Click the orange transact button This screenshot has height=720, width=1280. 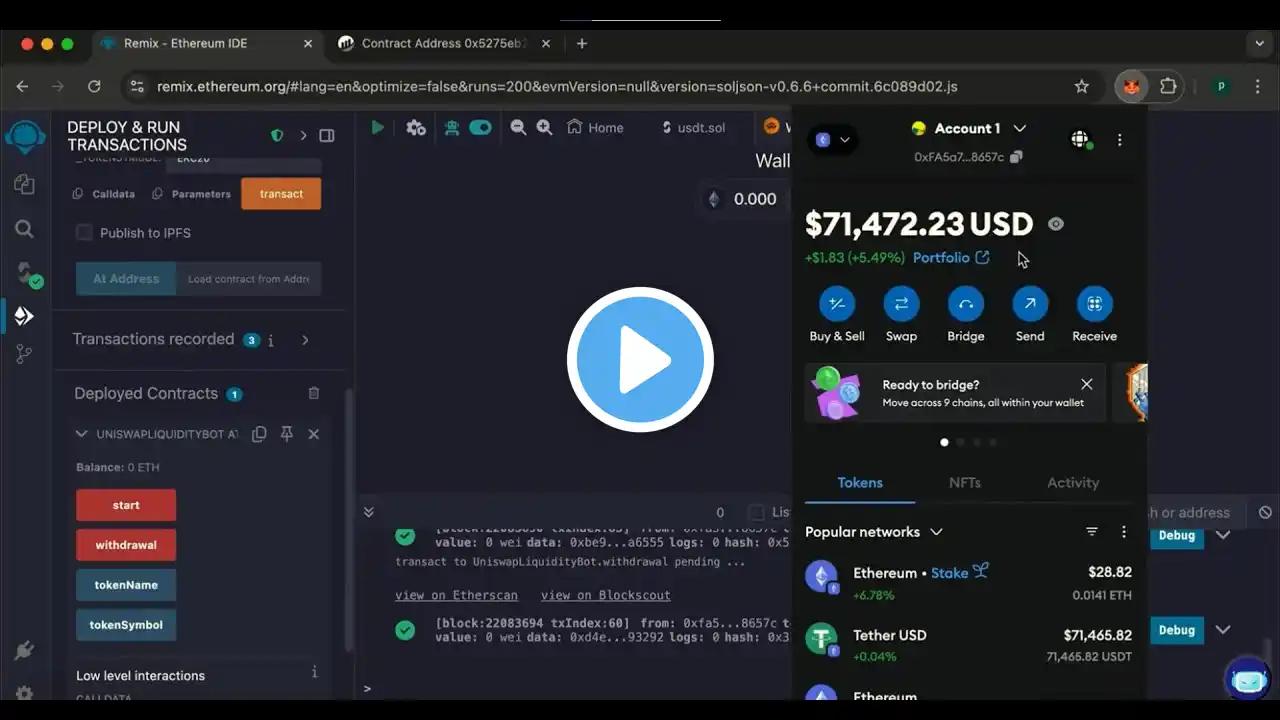coord(281,194)
